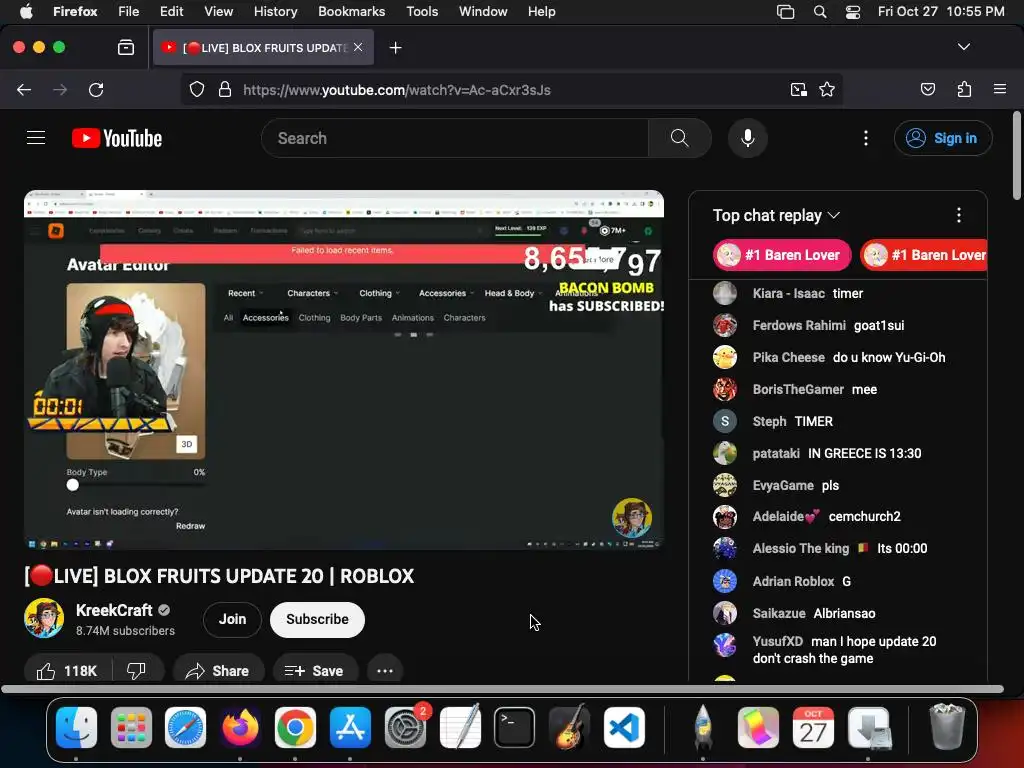
Task: Open a new Firefox tab
Action: pos(395,48)
